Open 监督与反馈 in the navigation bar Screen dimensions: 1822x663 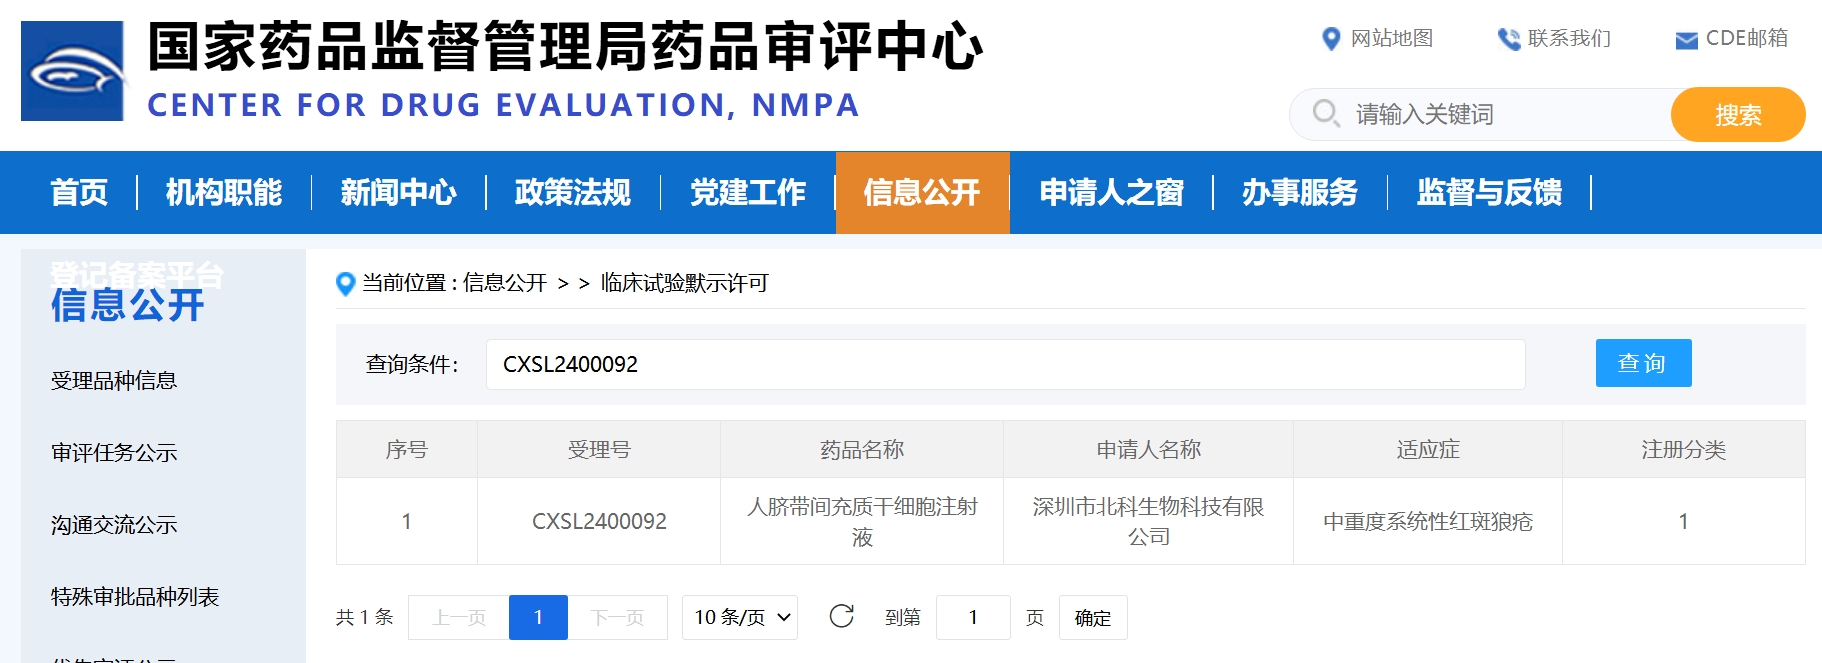pyautogui.click(x=1488, y=192)
